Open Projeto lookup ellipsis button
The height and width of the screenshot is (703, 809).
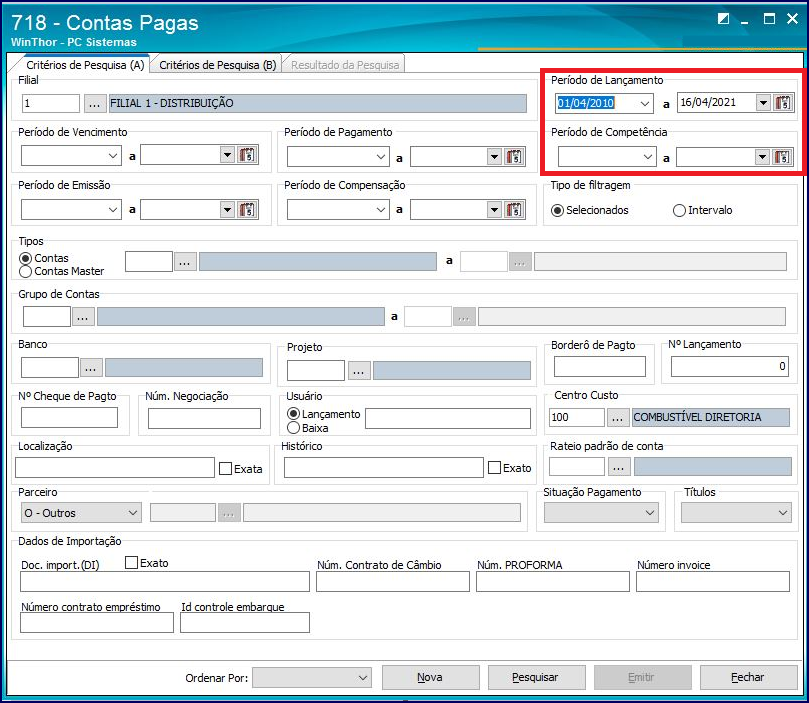click(359, 370)
